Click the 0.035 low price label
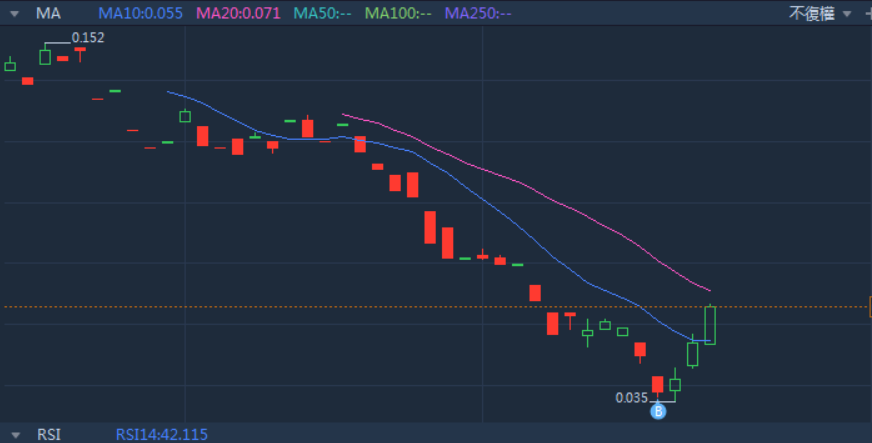872x443 pixels. coord(632,398)
